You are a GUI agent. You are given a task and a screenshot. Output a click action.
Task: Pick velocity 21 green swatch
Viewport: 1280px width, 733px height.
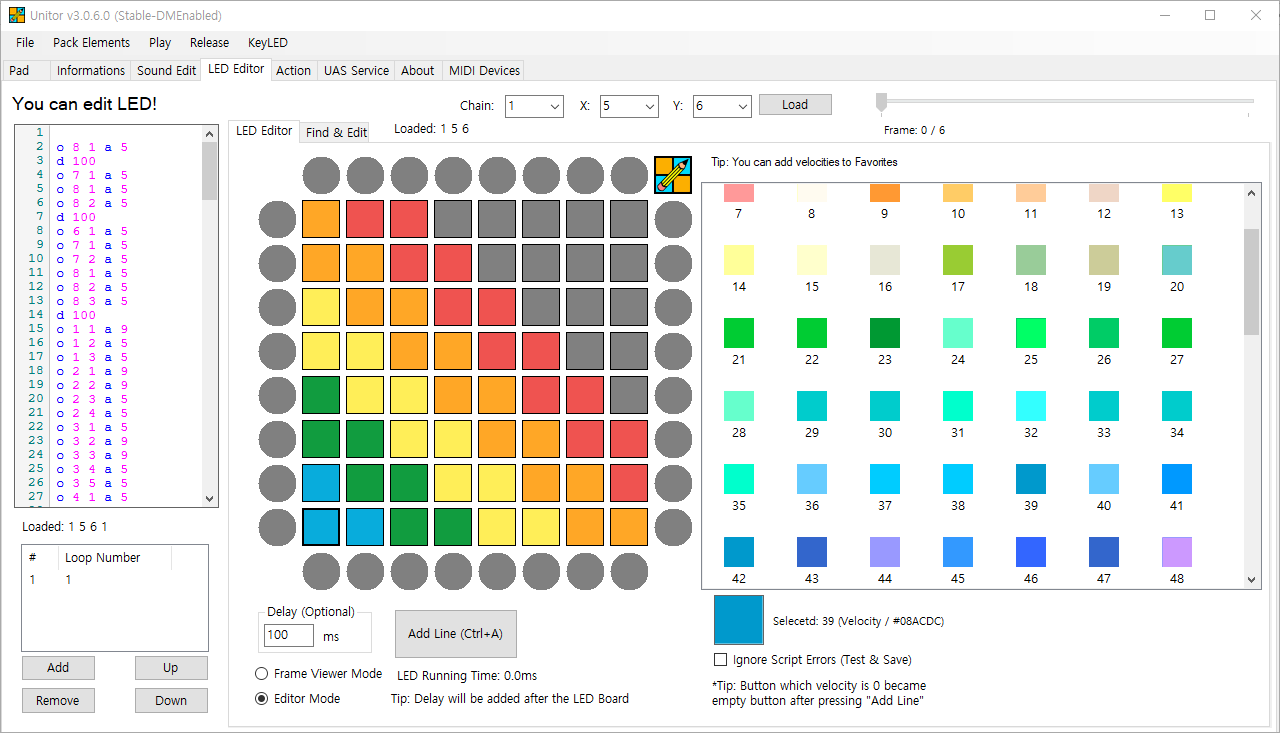click(739, 333)
